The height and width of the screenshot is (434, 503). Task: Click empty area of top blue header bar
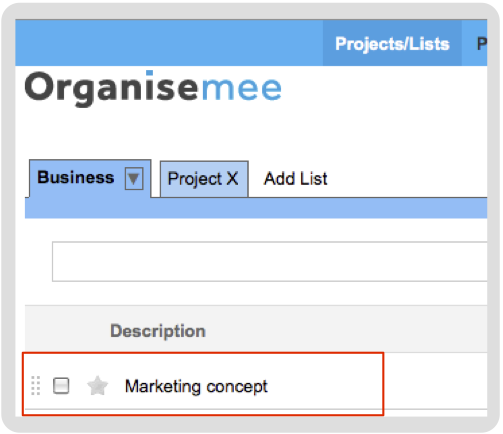(169, 43)
